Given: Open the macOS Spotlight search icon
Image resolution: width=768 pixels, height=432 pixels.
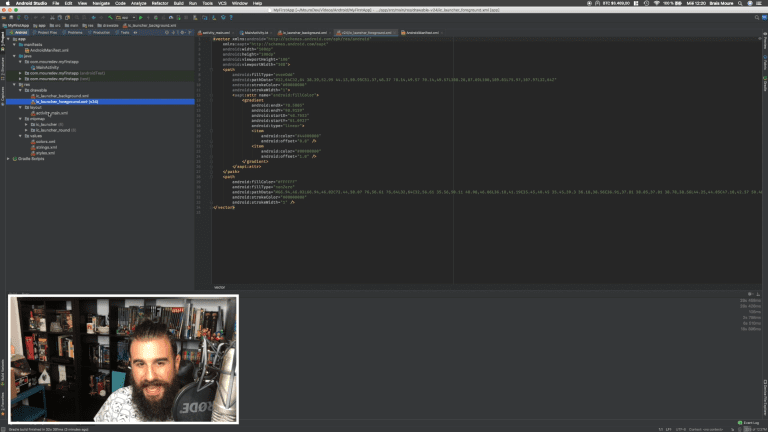Looking at the screenshot, I should [x=740, y=3].
